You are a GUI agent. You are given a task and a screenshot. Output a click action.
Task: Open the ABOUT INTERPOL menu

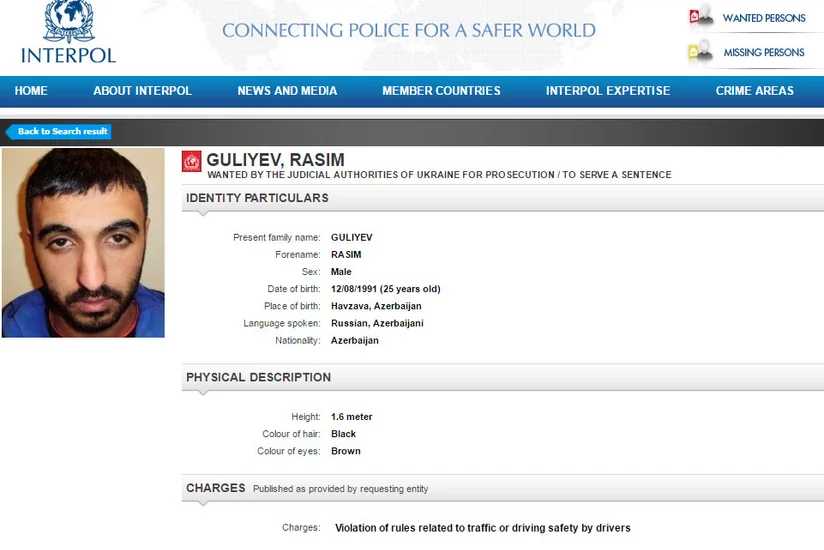[142, 91]
